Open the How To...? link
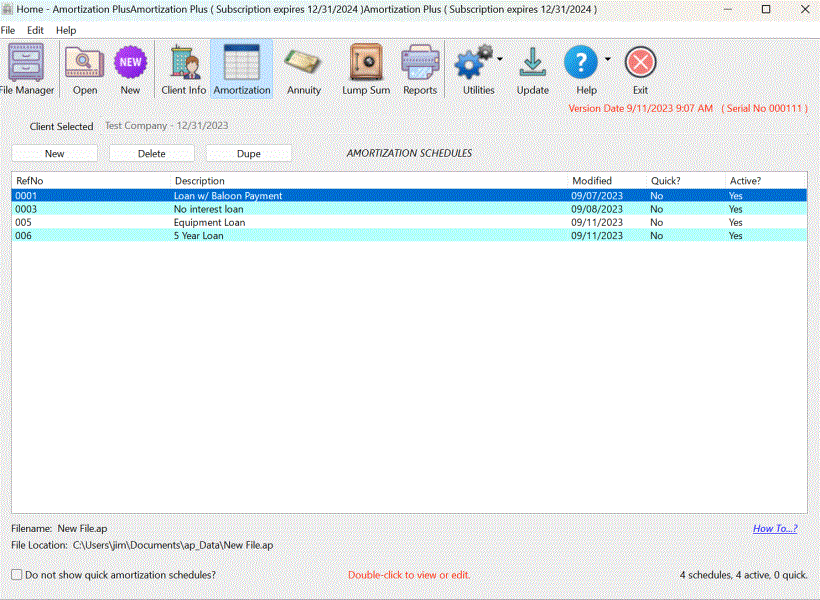The image size is (820, 600). (775, 528)
